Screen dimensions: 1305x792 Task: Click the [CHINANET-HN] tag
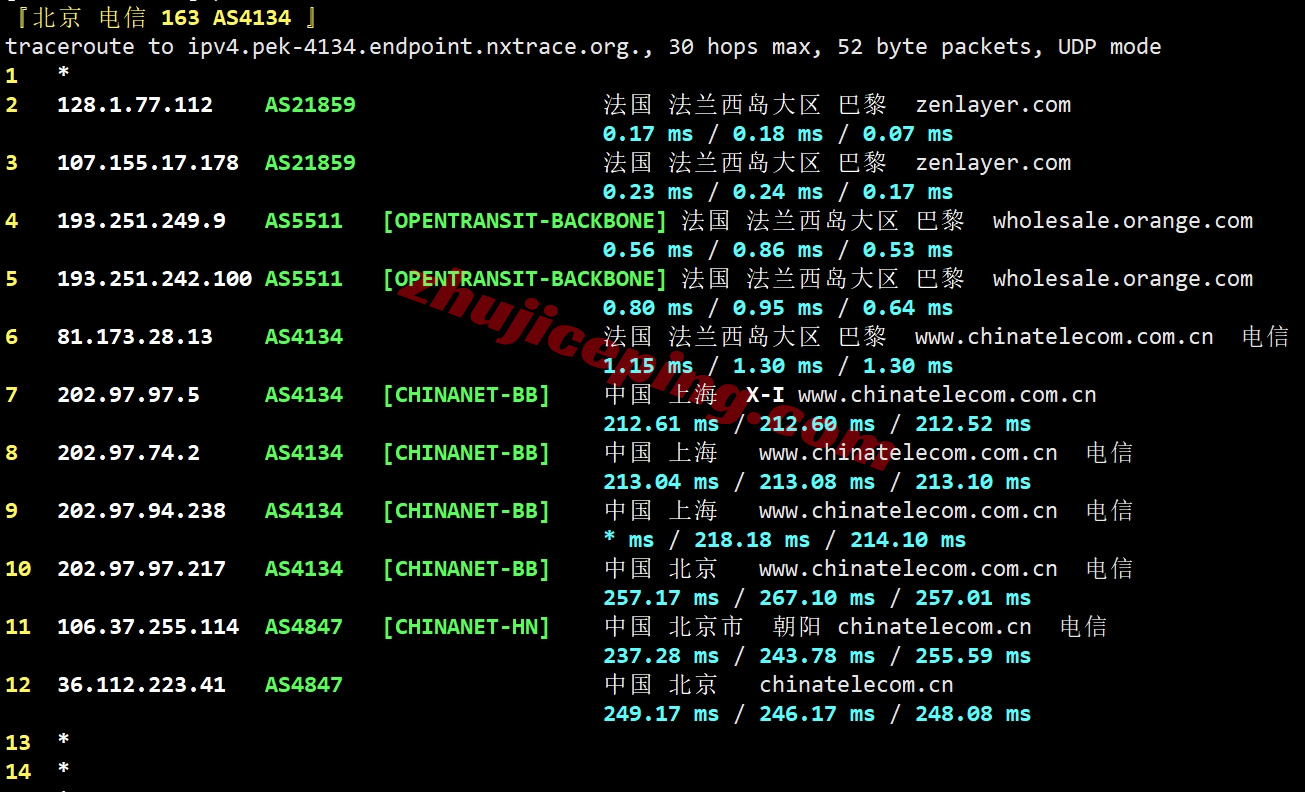click(466, 627)
